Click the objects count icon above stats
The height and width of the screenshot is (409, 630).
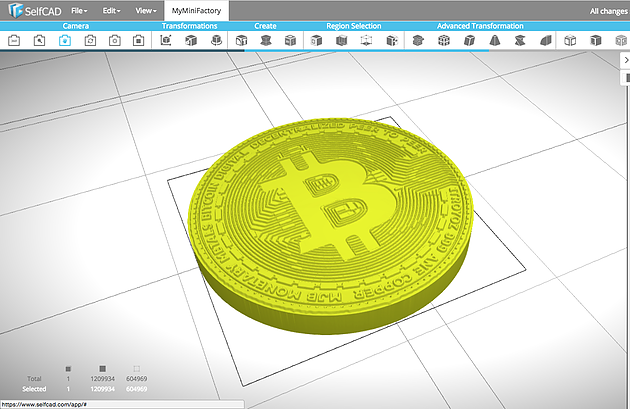coord(68,369)
